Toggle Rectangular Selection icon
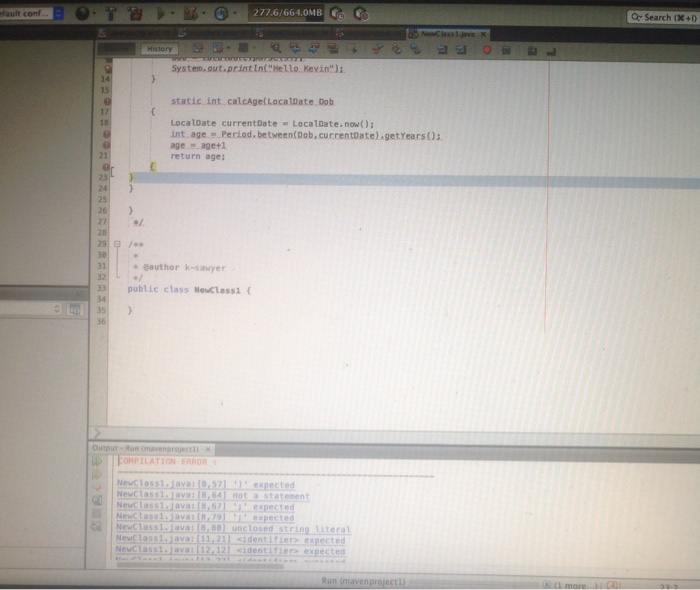The image size is (700, 590). pos(352,48)
